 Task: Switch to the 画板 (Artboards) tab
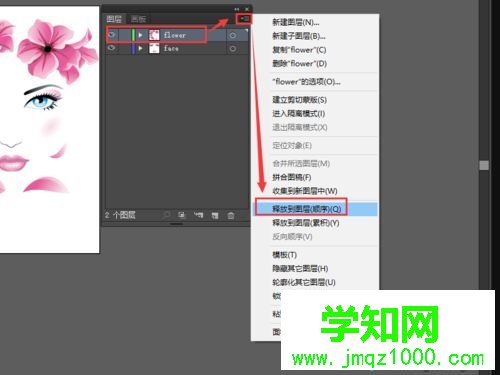[x=138, y=19]
